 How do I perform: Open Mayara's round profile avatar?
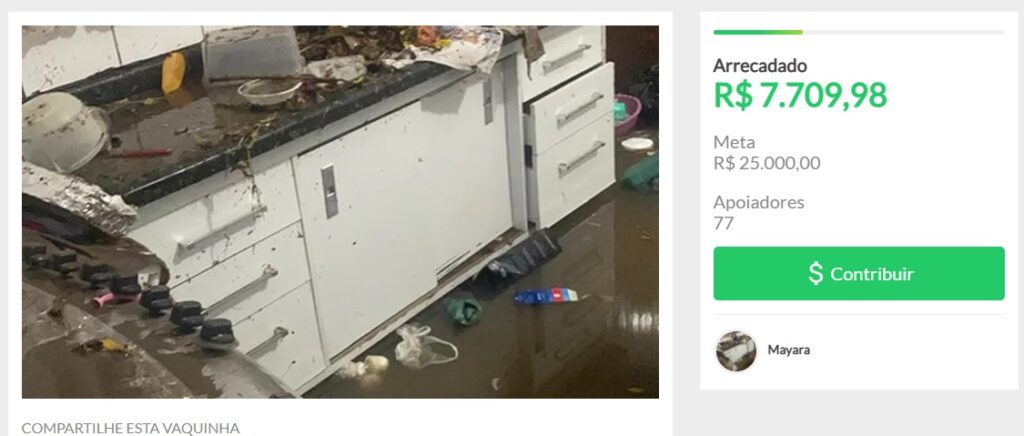pyautogui.click(x=736, y=350)
